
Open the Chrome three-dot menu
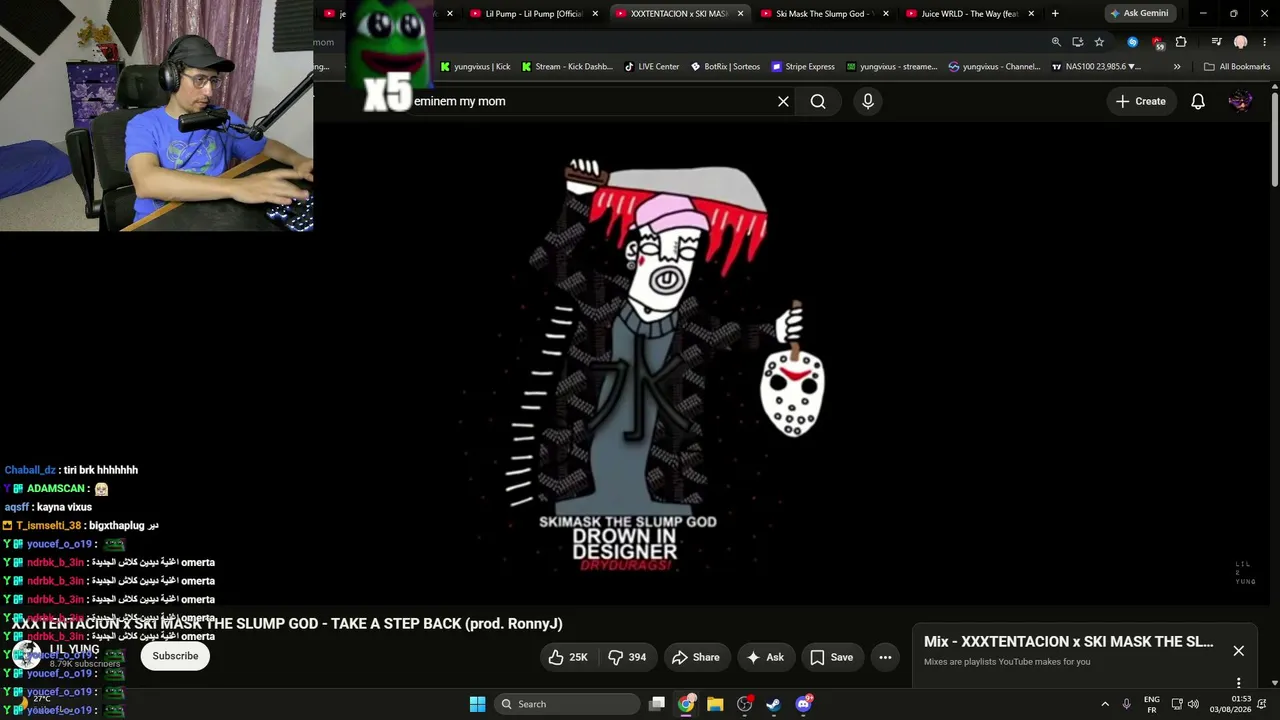point(1263,42)
